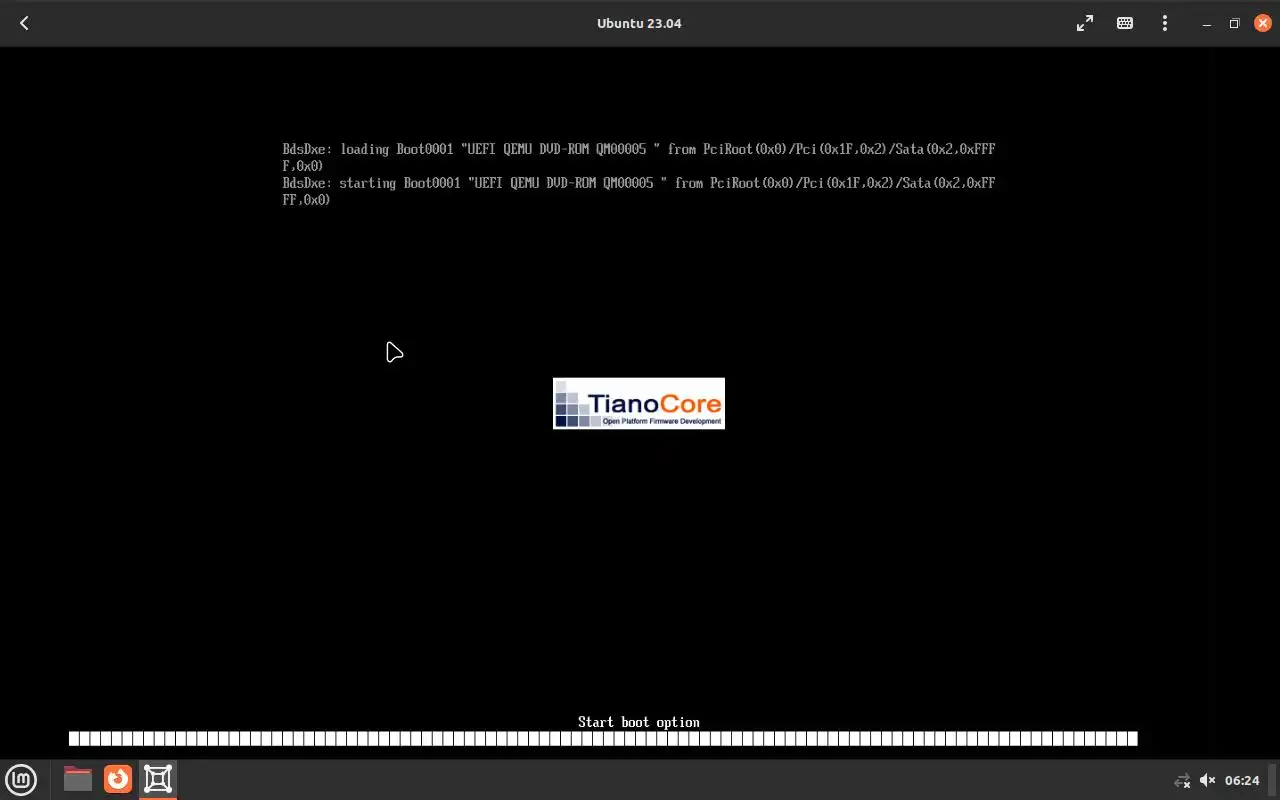Close the Ubuntu 23.04 window
Viewport: 1280px width, 800px height.
1262,23
